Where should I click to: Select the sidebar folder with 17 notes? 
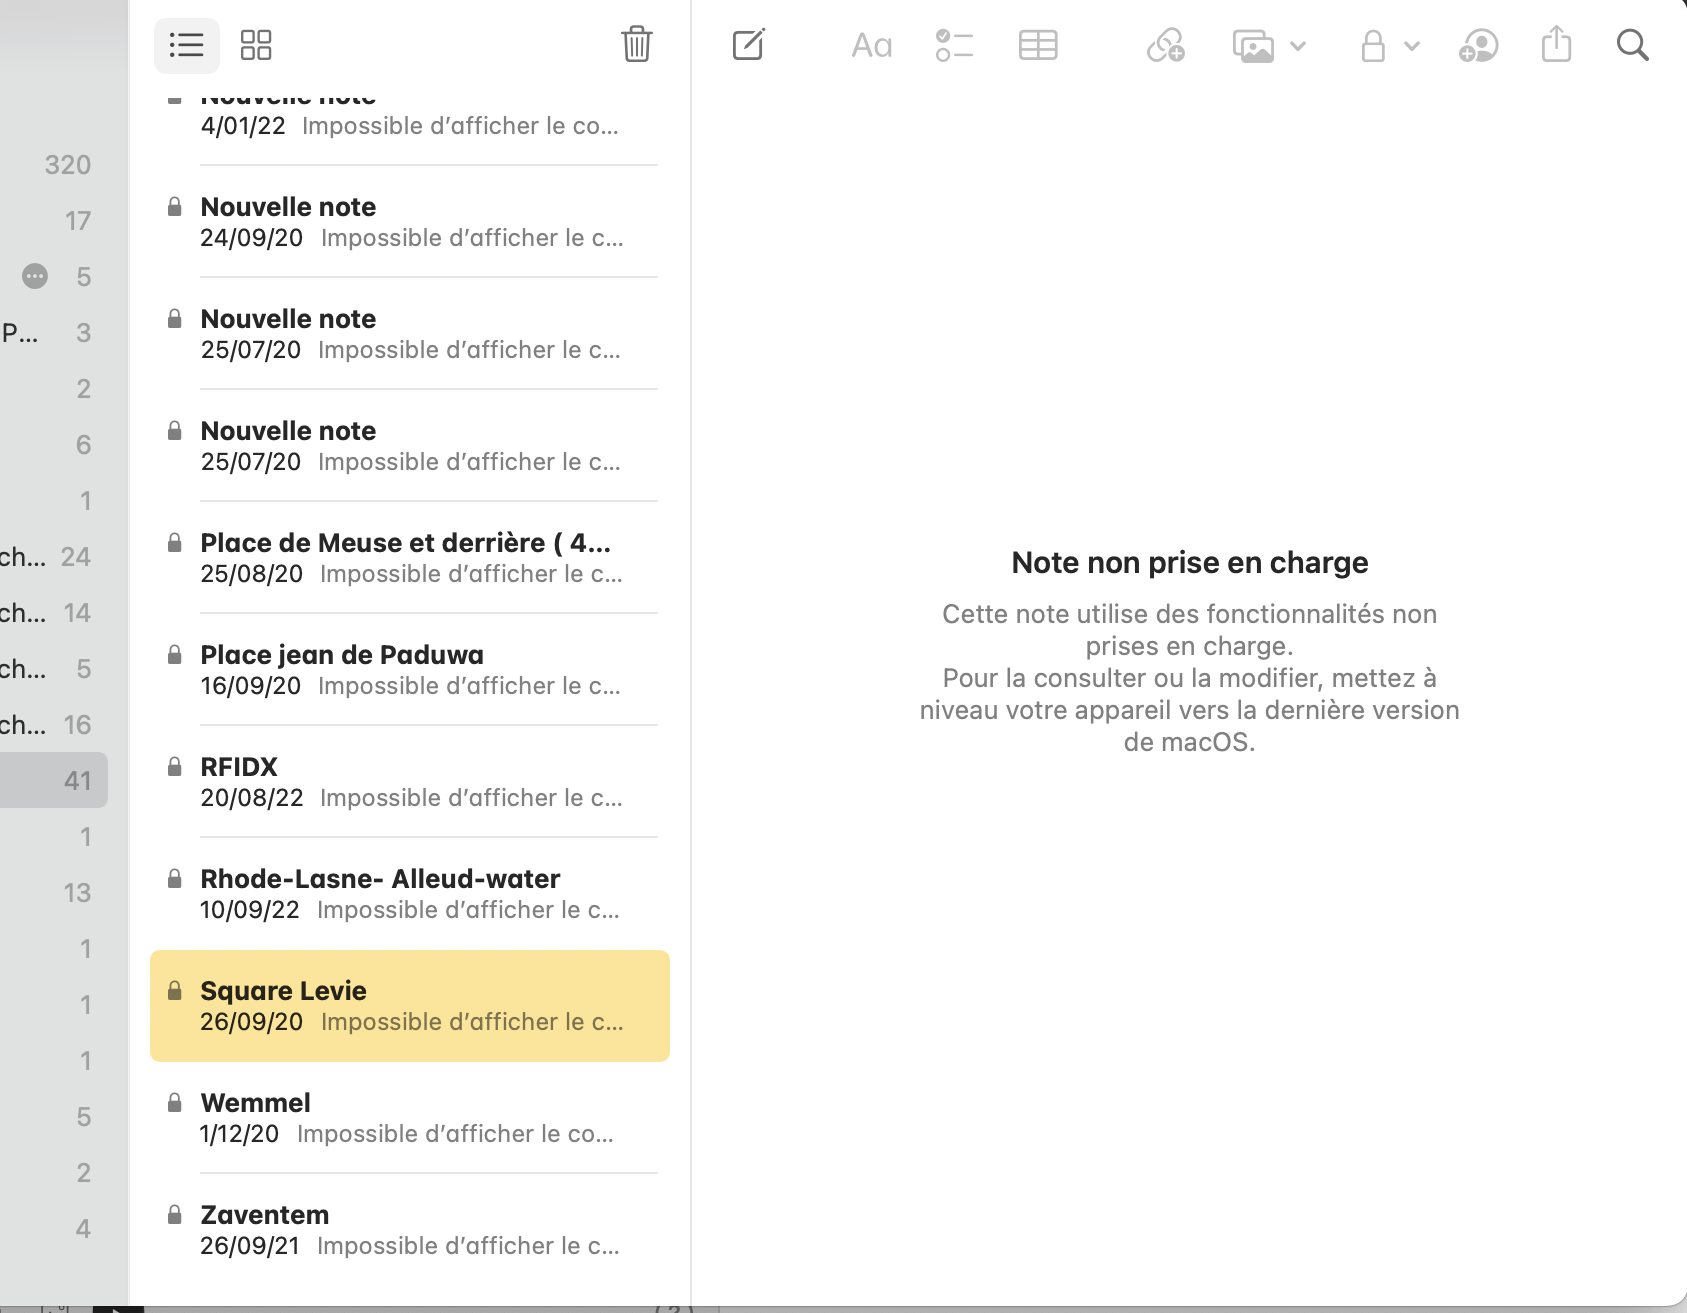click(x=54, y=221)
